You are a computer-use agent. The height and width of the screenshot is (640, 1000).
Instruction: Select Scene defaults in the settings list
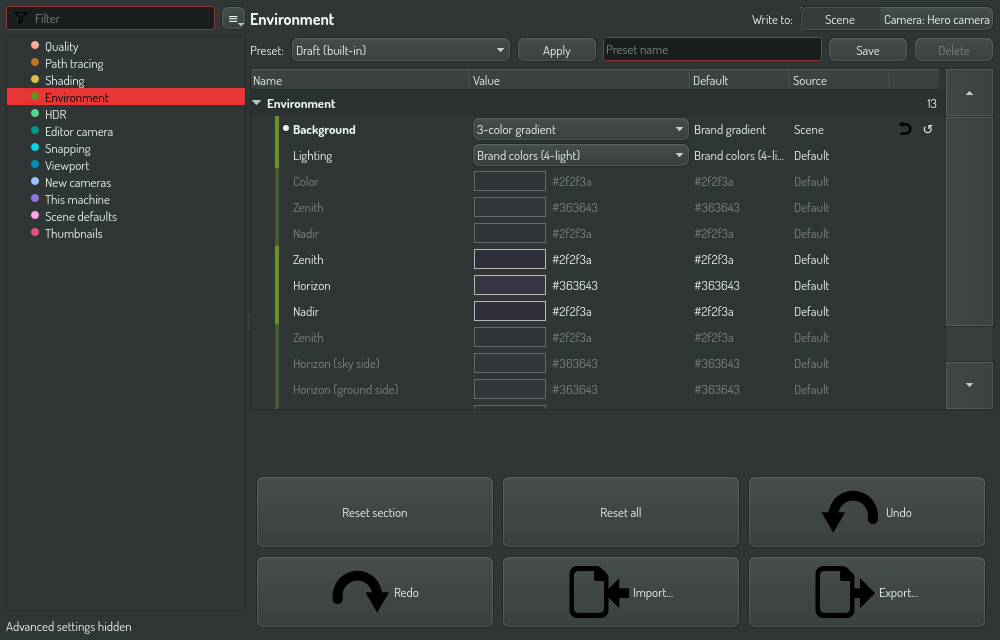126,216
